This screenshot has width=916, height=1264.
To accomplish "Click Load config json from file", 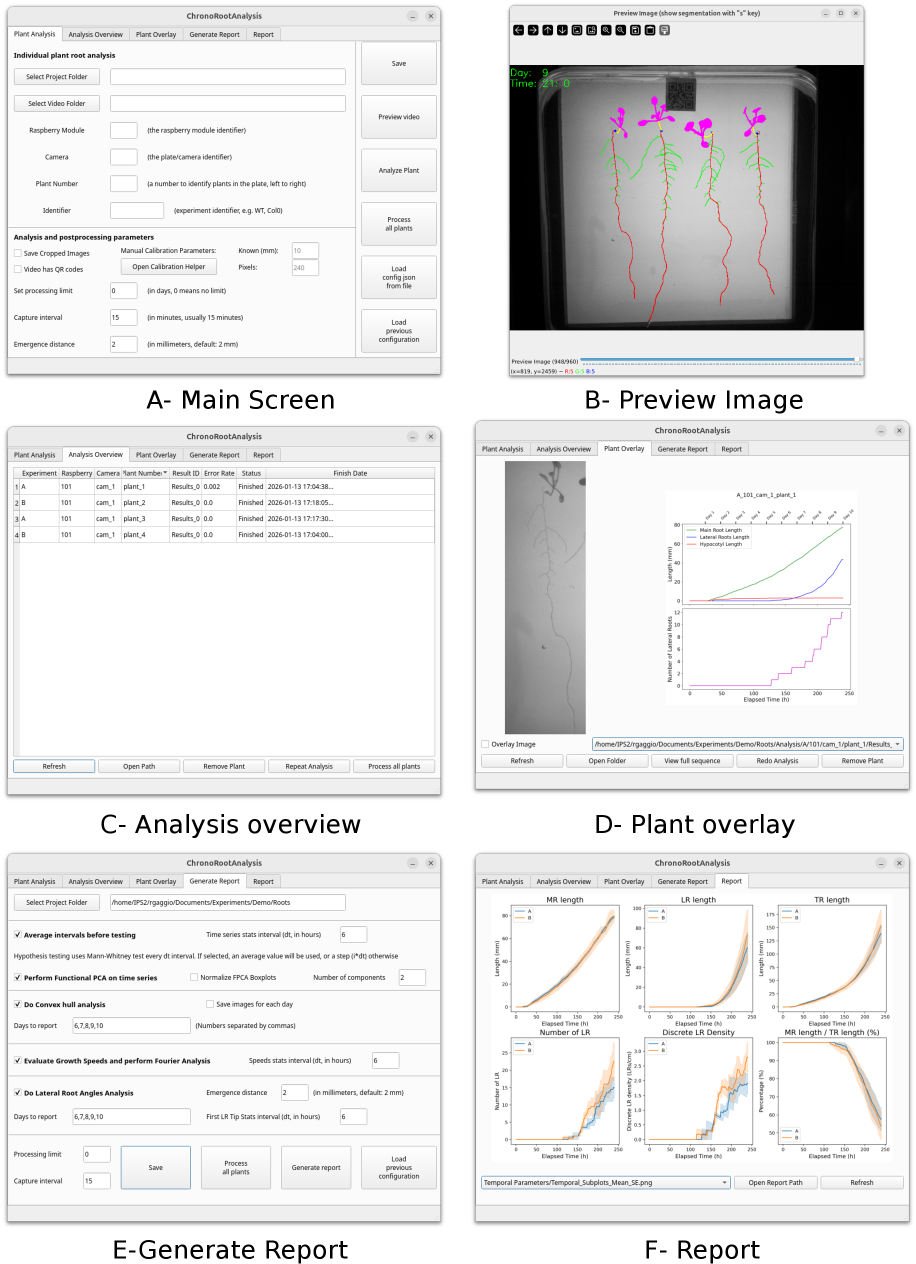I will point(399,277).
